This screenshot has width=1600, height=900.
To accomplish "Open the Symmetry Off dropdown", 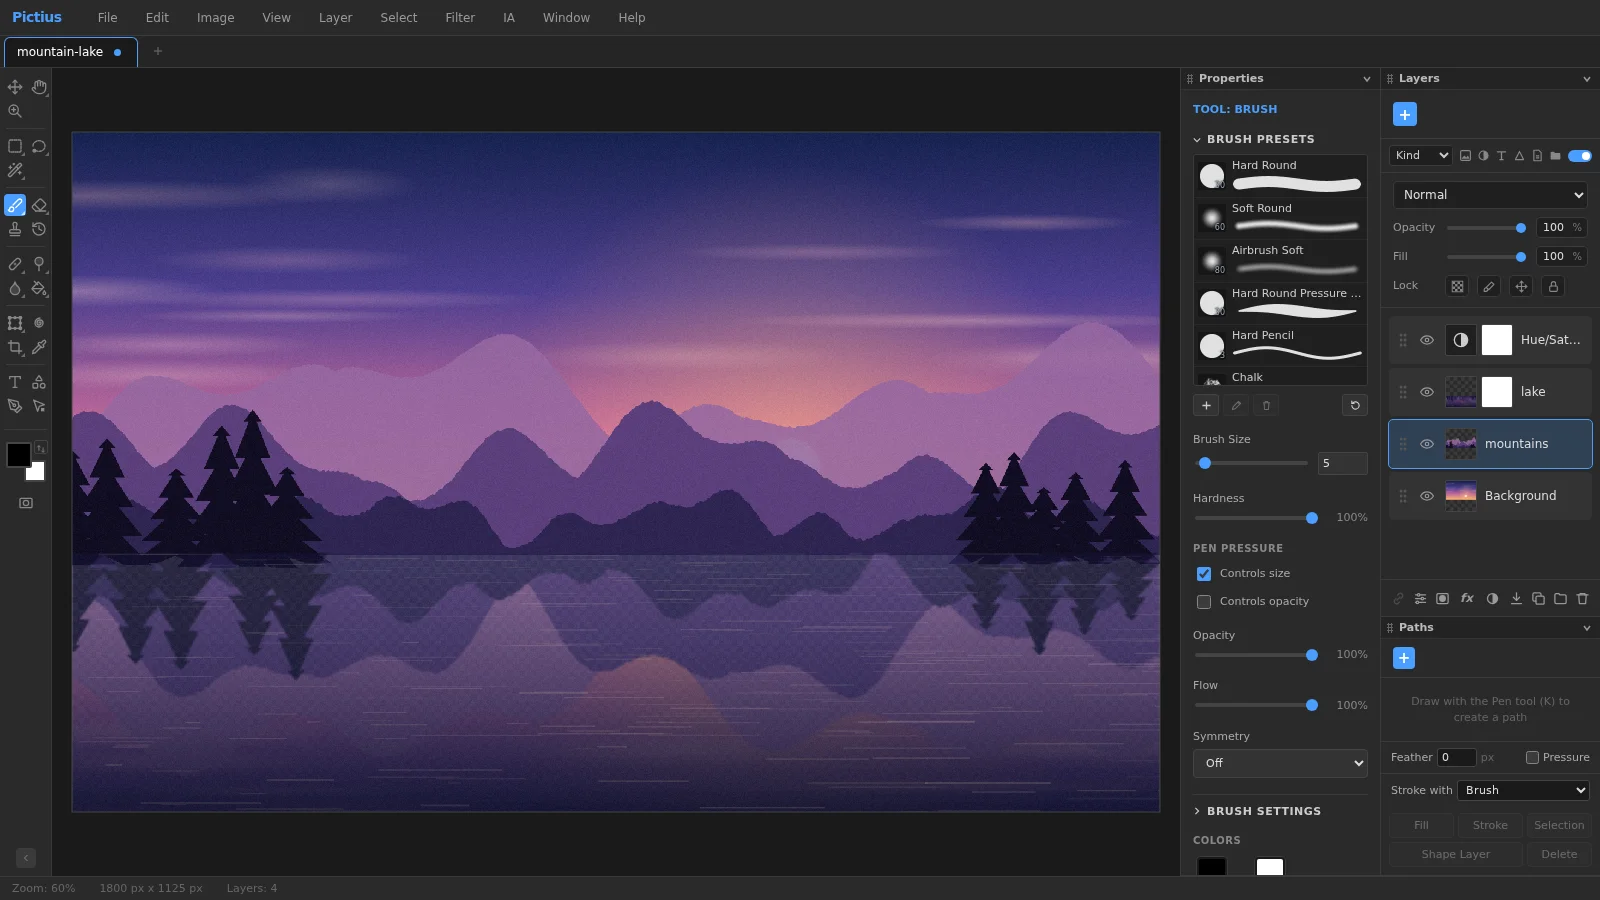I will coord(1280,763).
